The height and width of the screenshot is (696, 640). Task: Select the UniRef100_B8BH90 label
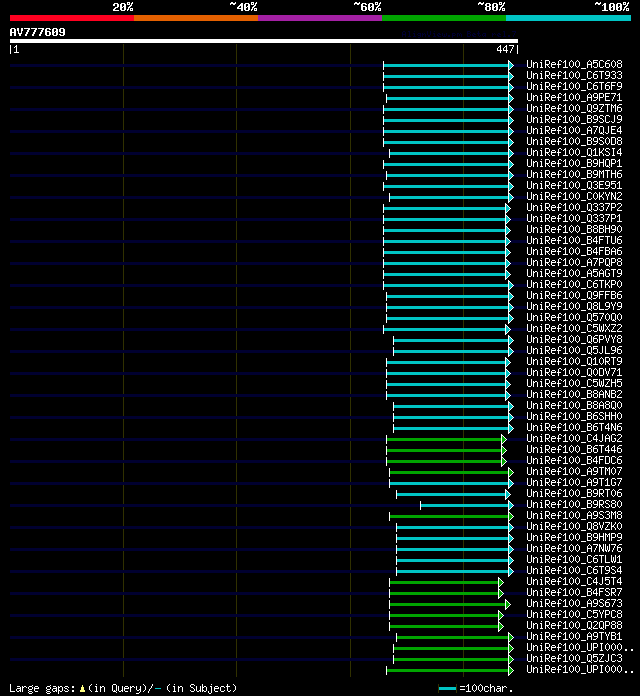[x=574, y=229]
